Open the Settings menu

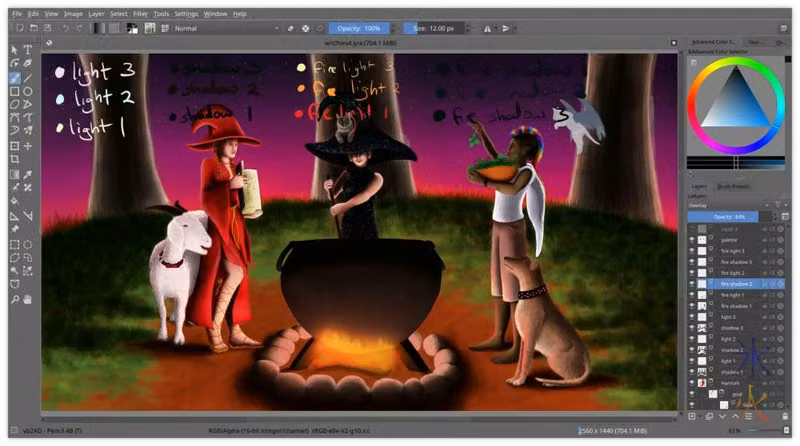pos(186,14)
